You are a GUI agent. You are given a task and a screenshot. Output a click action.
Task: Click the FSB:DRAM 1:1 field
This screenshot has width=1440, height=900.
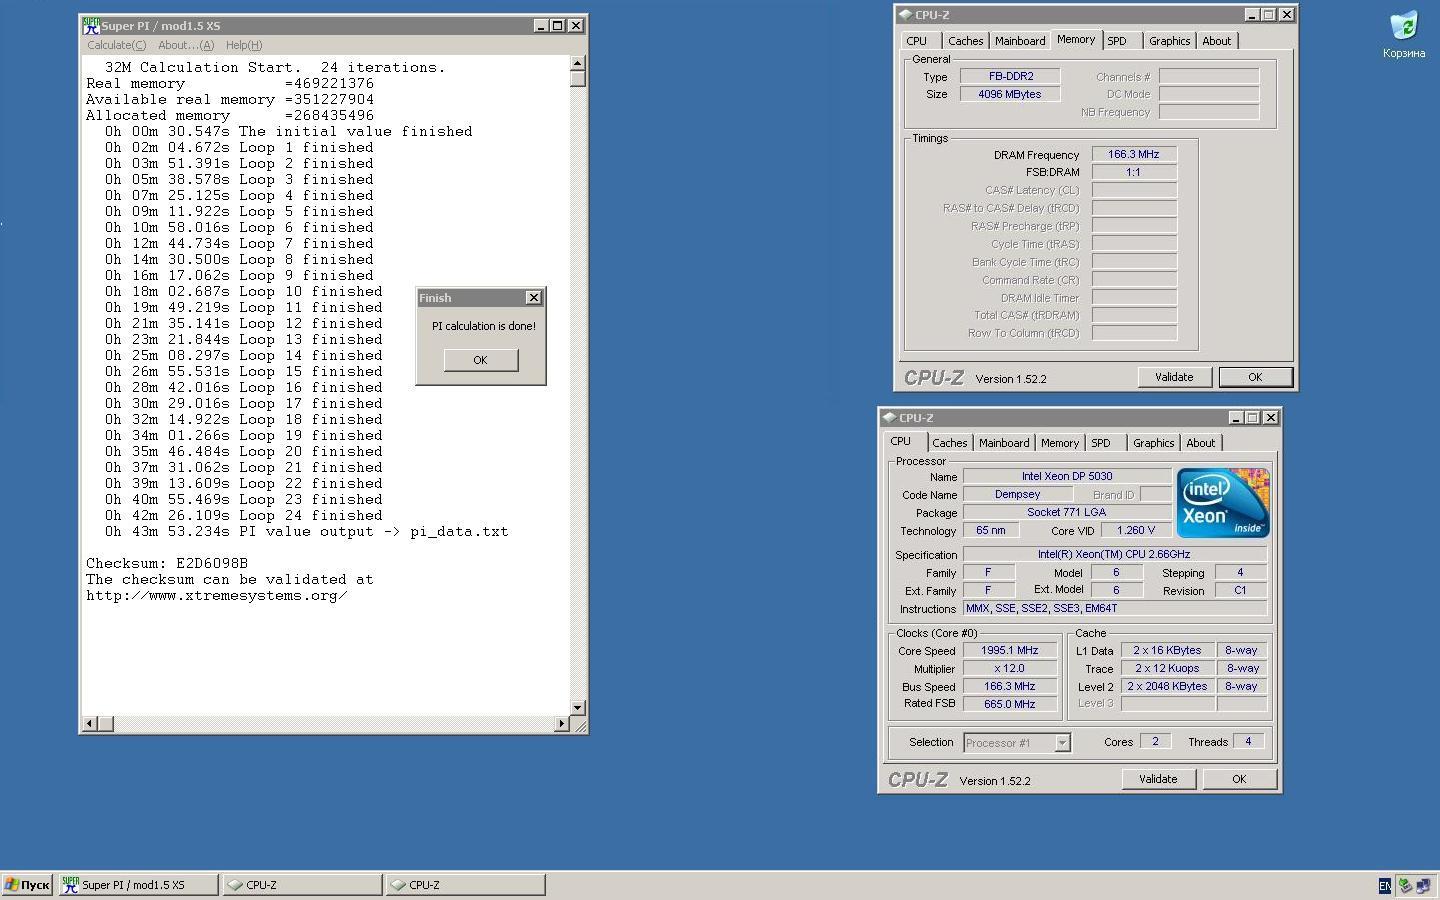[1134, 172]
